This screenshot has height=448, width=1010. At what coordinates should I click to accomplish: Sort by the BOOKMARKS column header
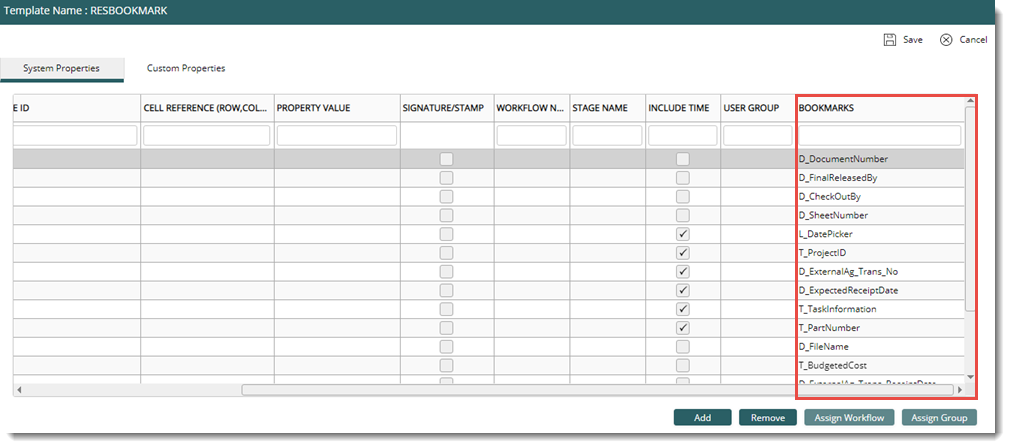tap(826, 108)
